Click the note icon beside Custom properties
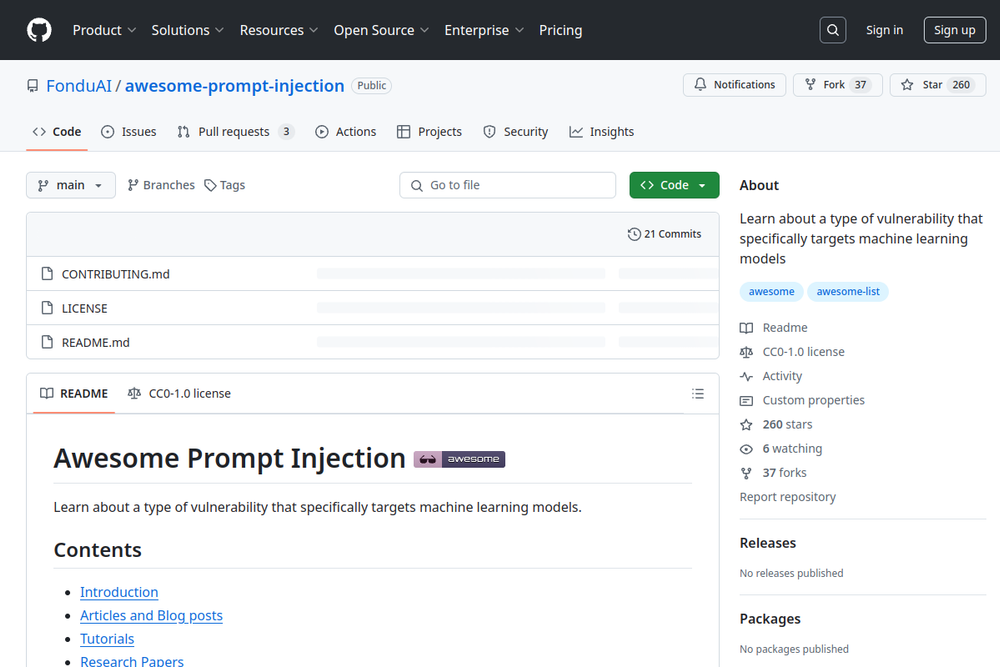1000x667 pixels. click(746, 400)
